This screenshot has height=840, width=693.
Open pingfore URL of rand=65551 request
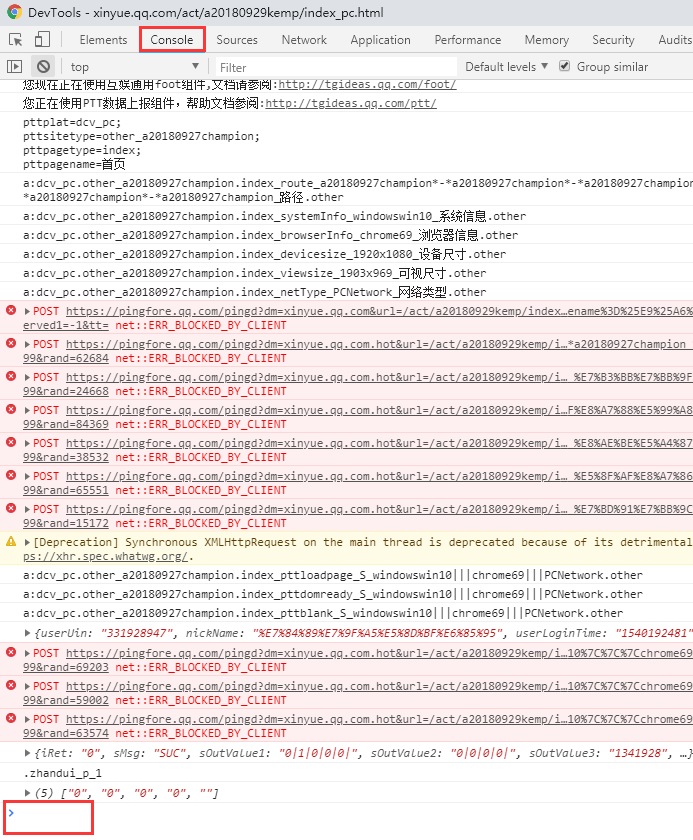click(x=379, y=476)
